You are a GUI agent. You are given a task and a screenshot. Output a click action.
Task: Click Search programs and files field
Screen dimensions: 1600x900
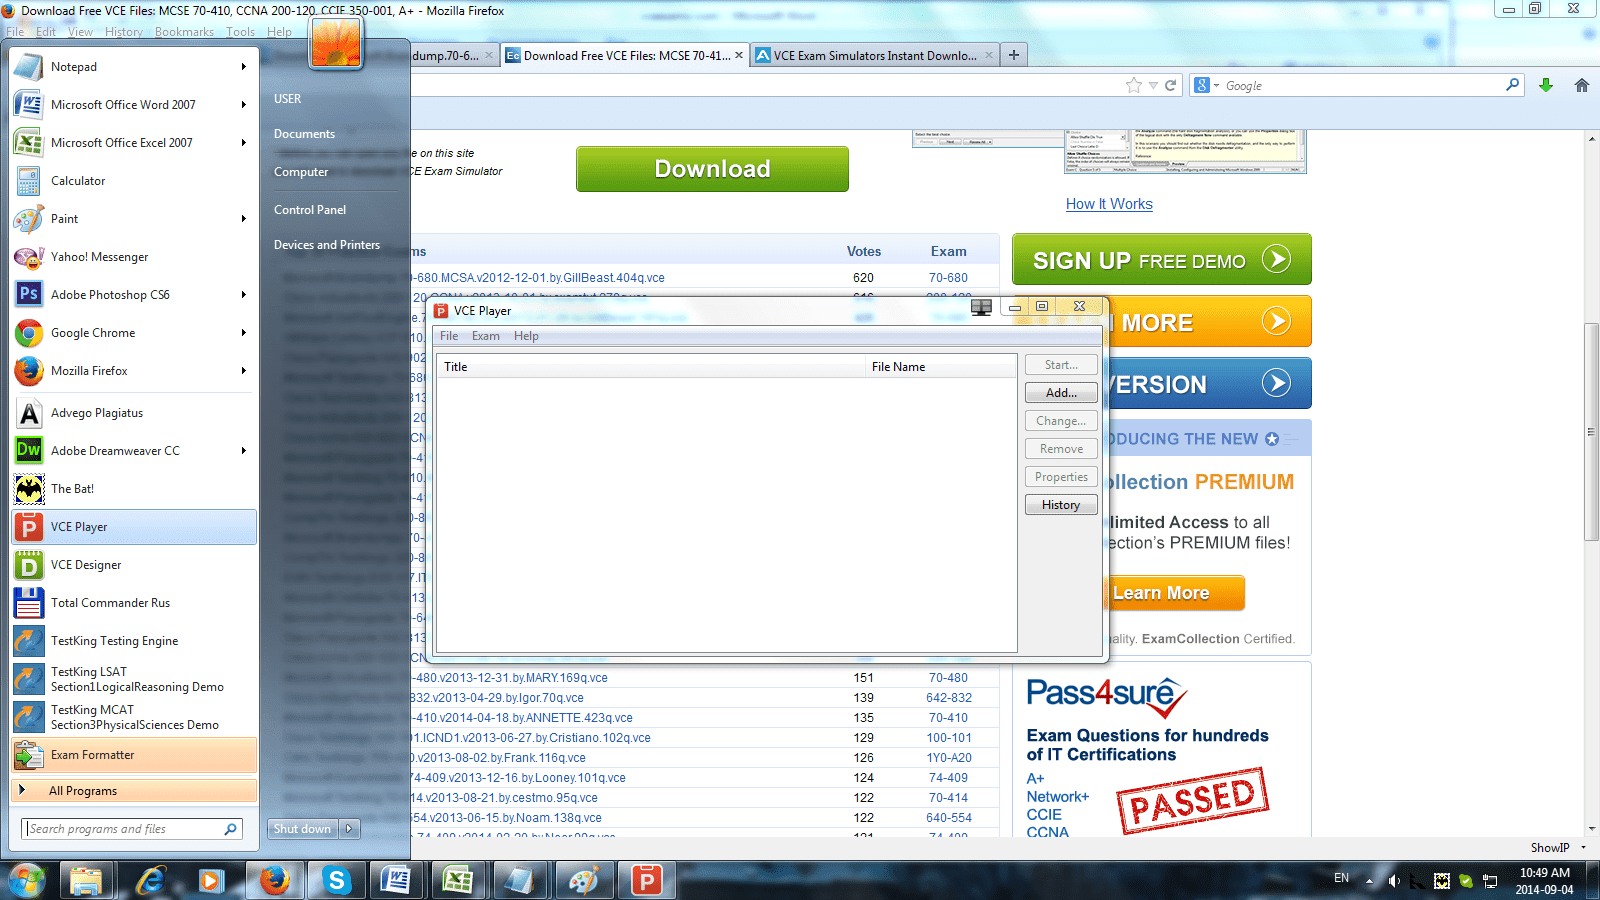[x=132, y=829]
